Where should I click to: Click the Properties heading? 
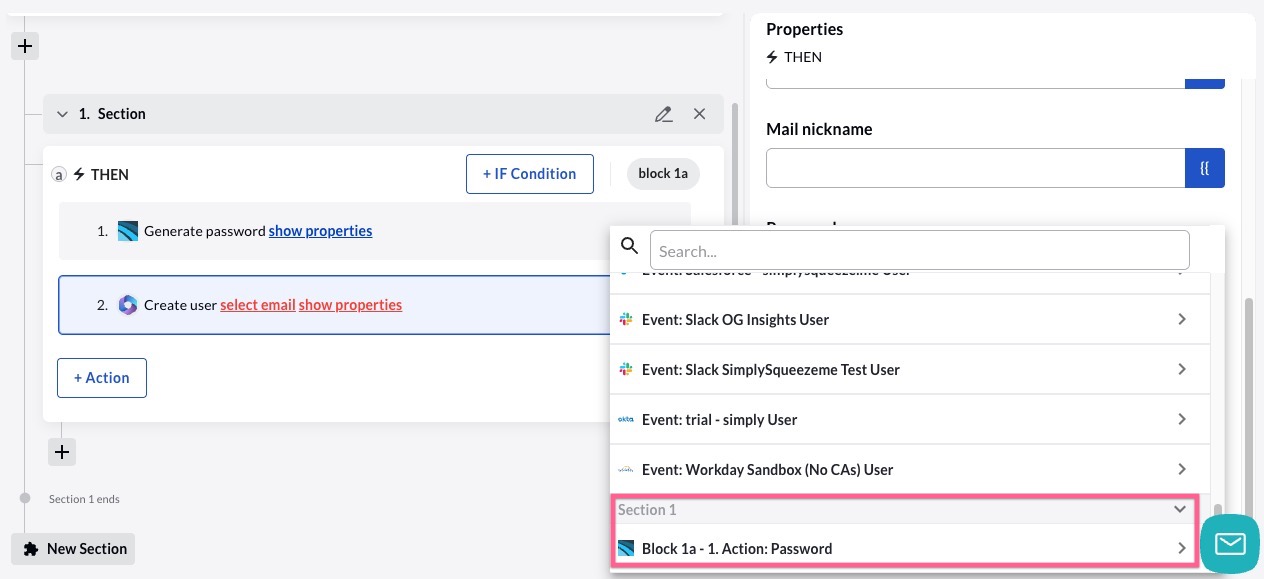click(x=804, y=30)
